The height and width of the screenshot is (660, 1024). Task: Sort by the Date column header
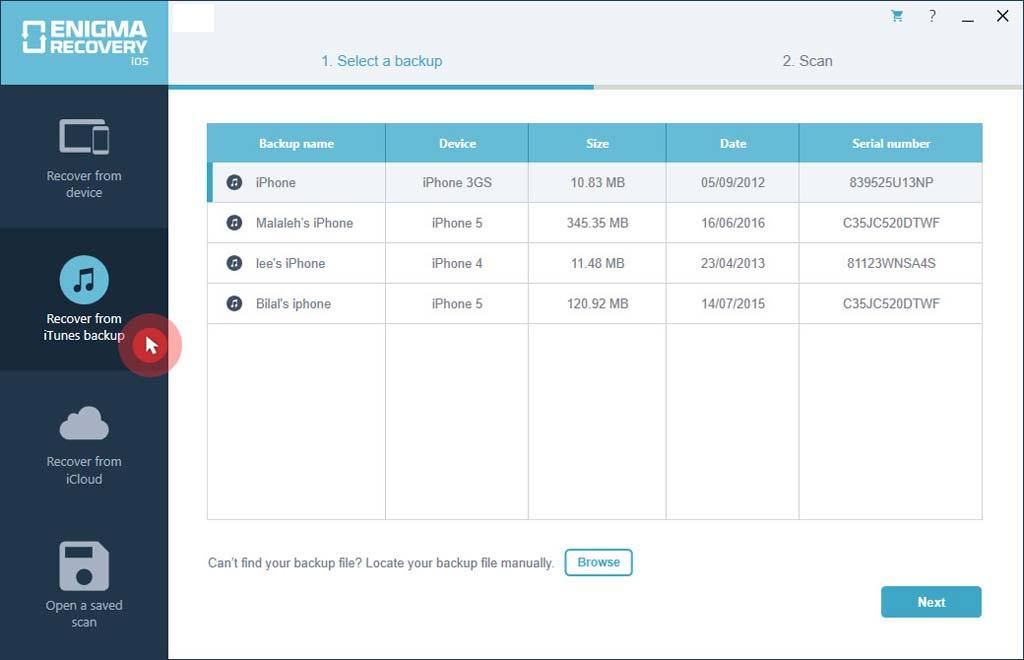733,143
